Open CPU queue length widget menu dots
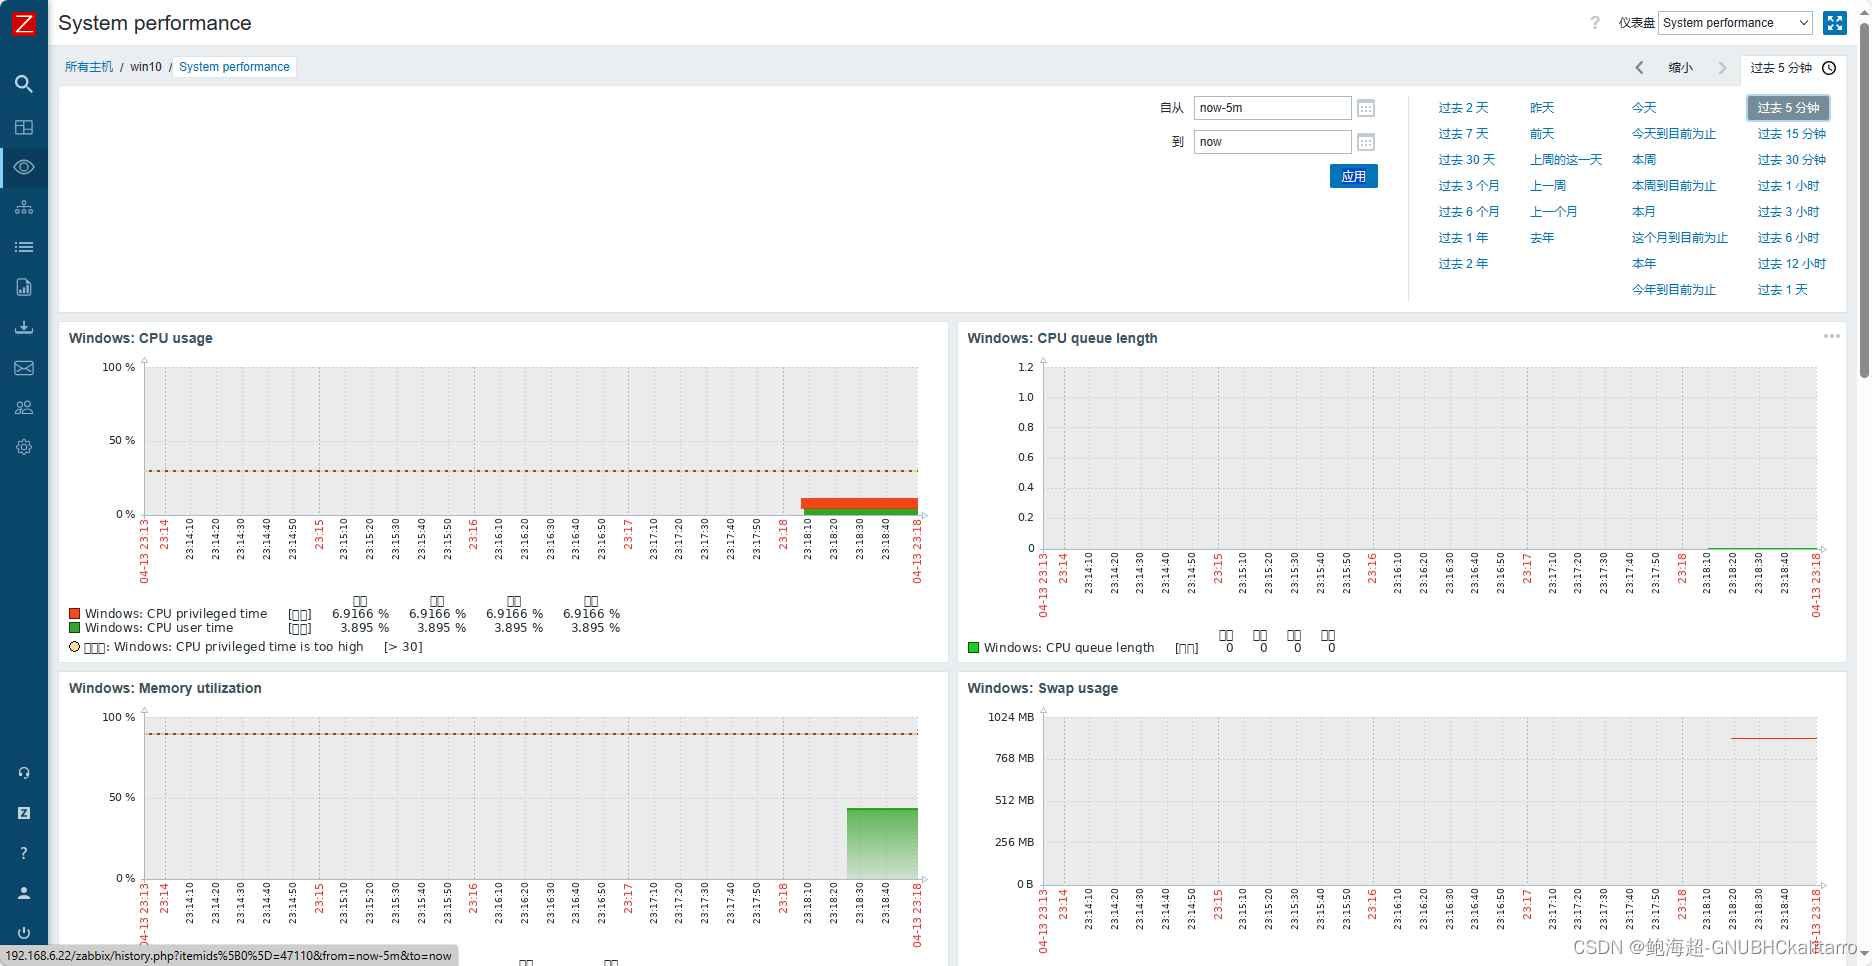Viewport: 1872px width, 966px height. coord(1832,336)
